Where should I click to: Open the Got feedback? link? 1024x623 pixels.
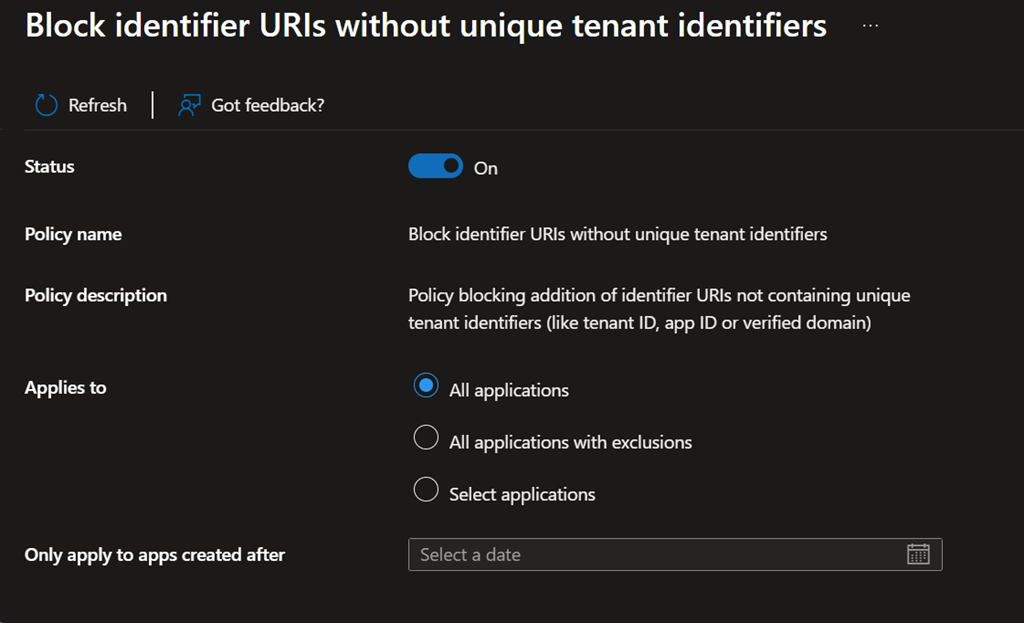point(267,105)
